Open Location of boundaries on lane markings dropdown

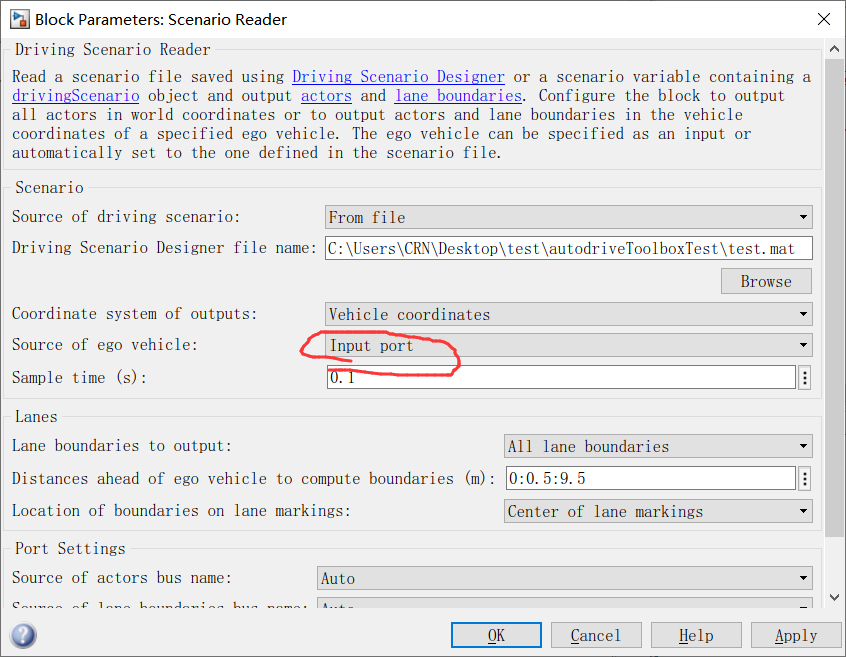658,511
